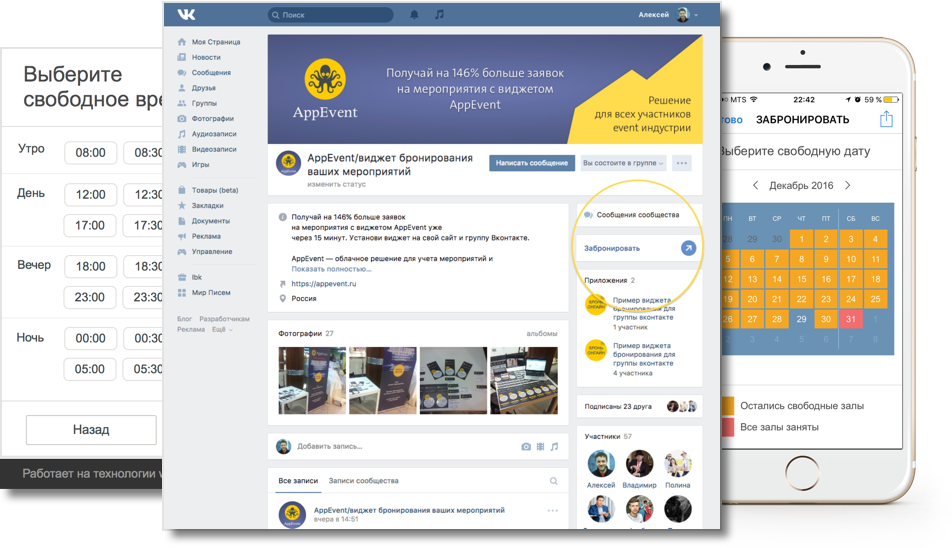Open notifications bell in VK header

pyautogui.click(x=414, y=15)
